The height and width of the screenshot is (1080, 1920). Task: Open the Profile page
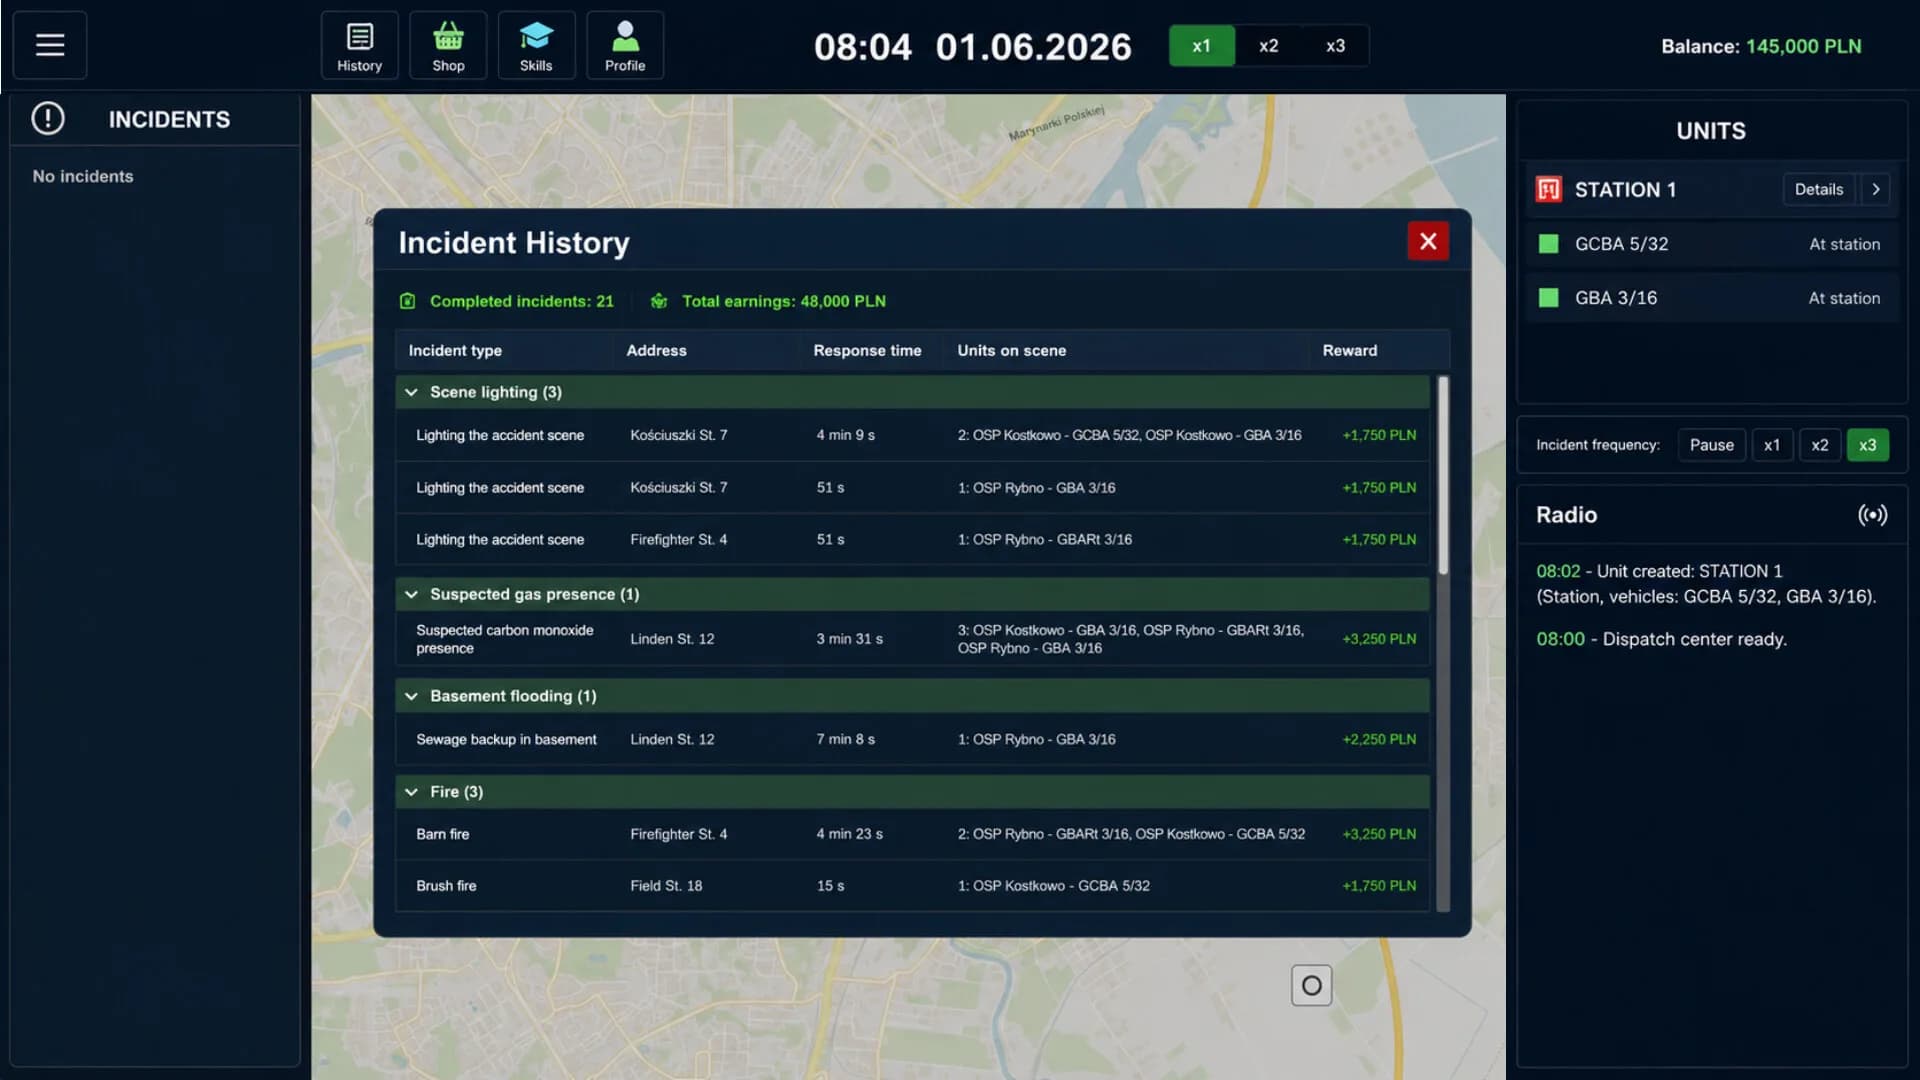click(625, 45)
